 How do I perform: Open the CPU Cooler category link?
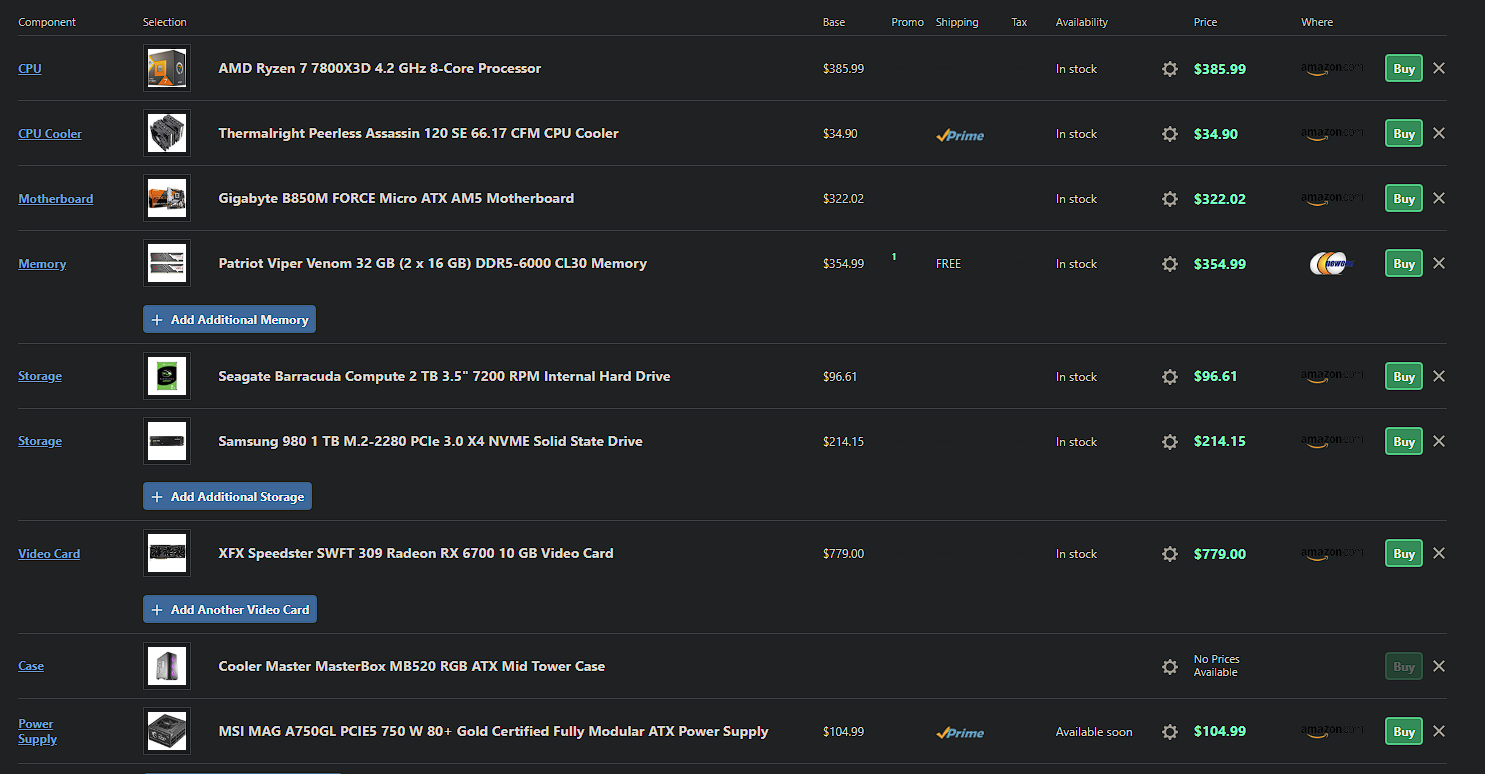coord(50,134)
